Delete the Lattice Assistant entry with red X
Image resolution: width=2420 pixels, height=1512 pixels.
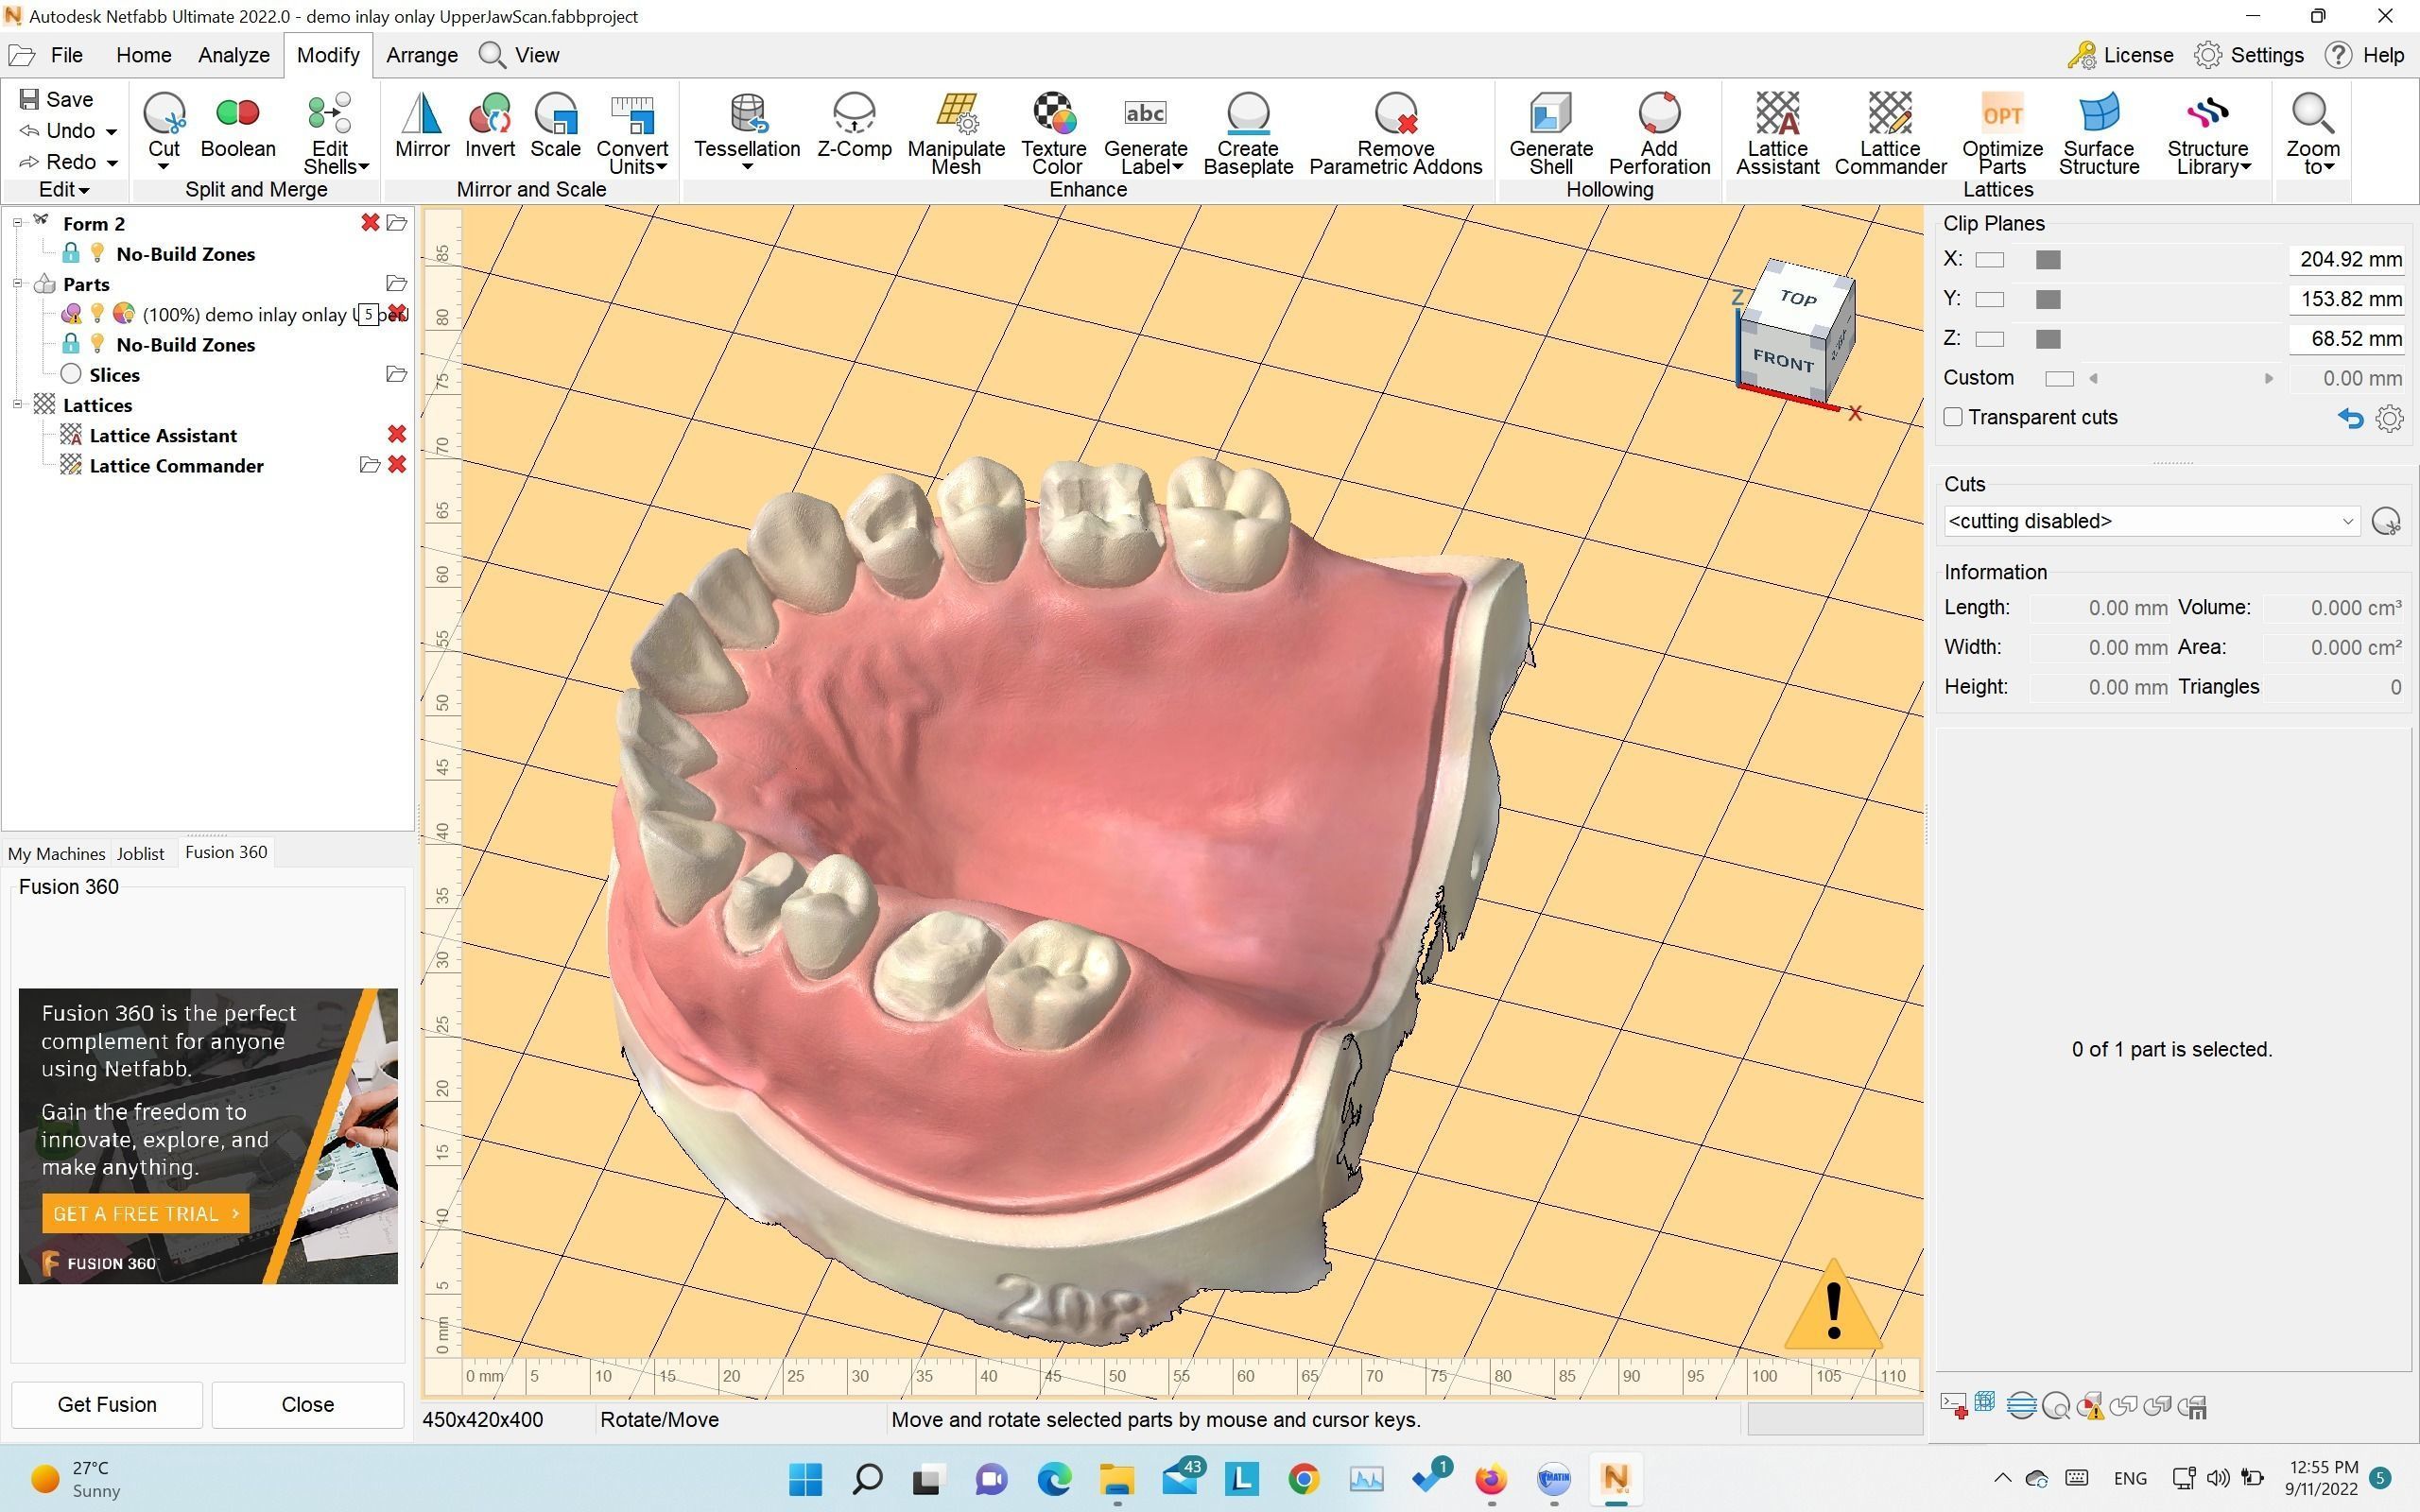pyautogui.click(x=397, y=434)
